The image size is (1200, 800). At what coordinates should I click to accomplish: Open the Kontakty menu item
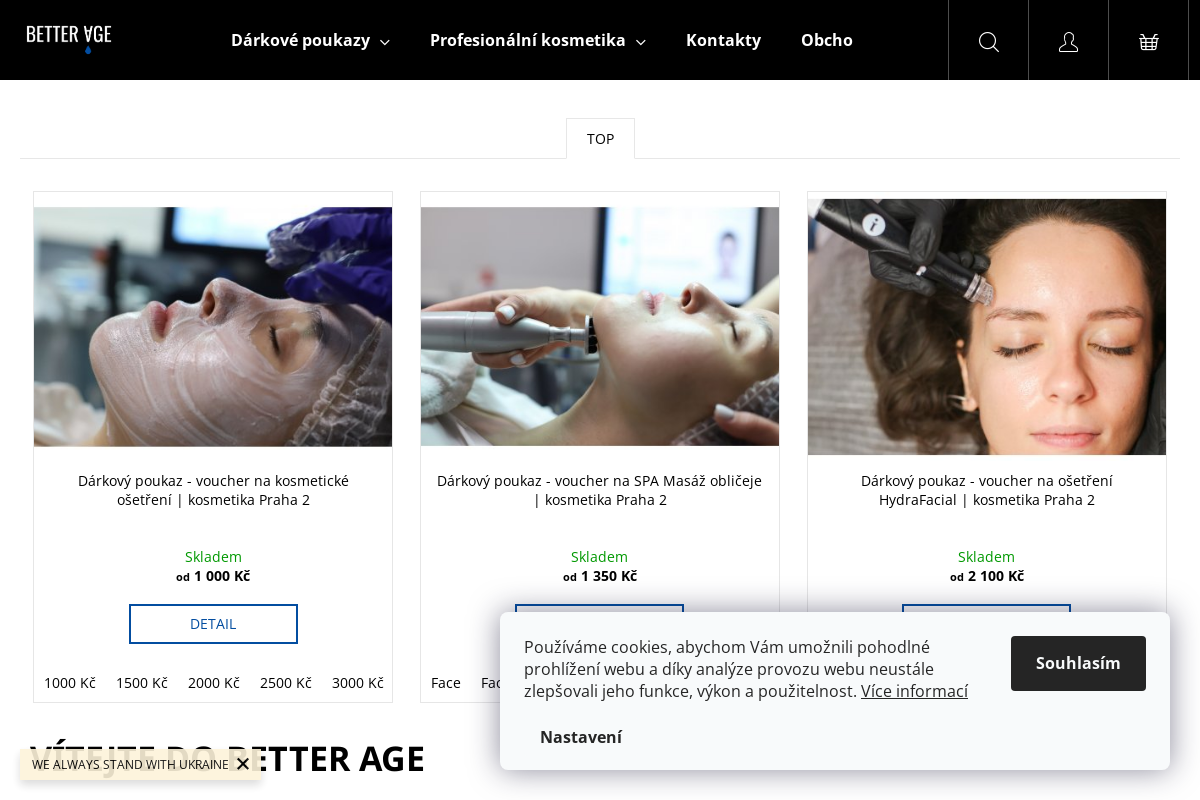point(723,40)
